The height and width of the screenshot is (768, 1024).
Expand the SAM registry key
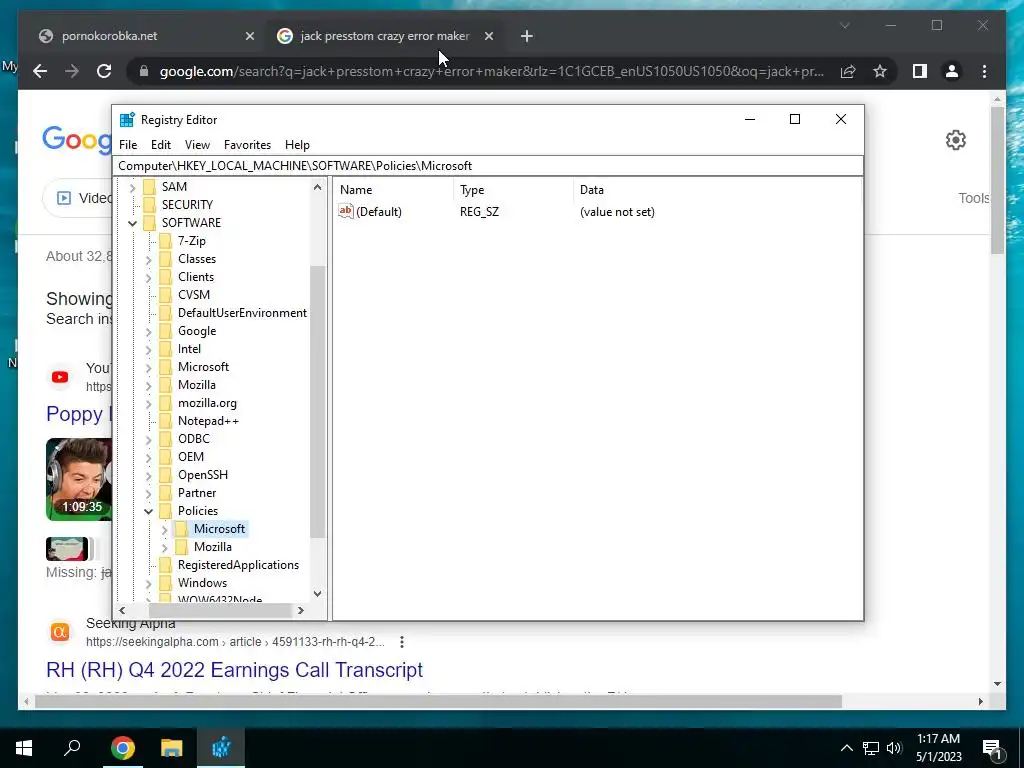[133, 187]
